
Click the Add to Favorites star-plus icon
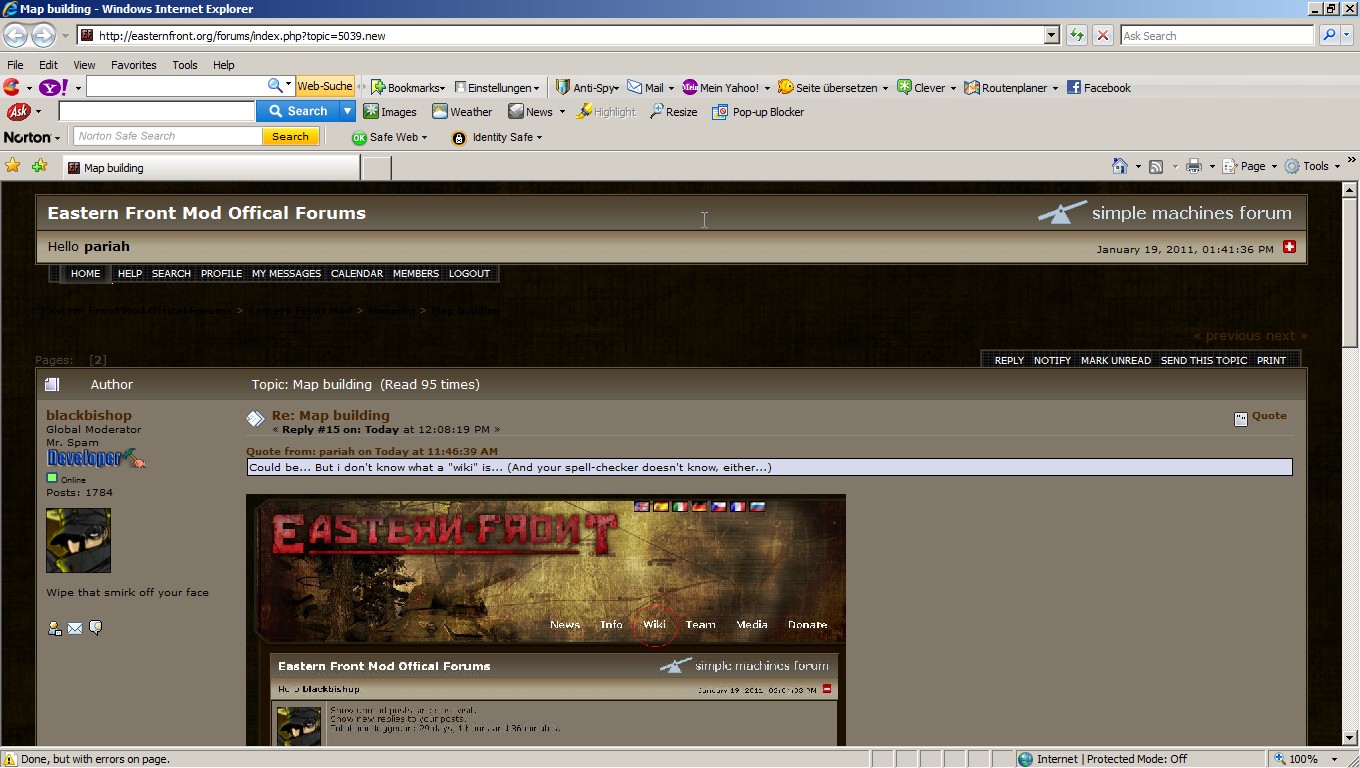pos(39,166)
